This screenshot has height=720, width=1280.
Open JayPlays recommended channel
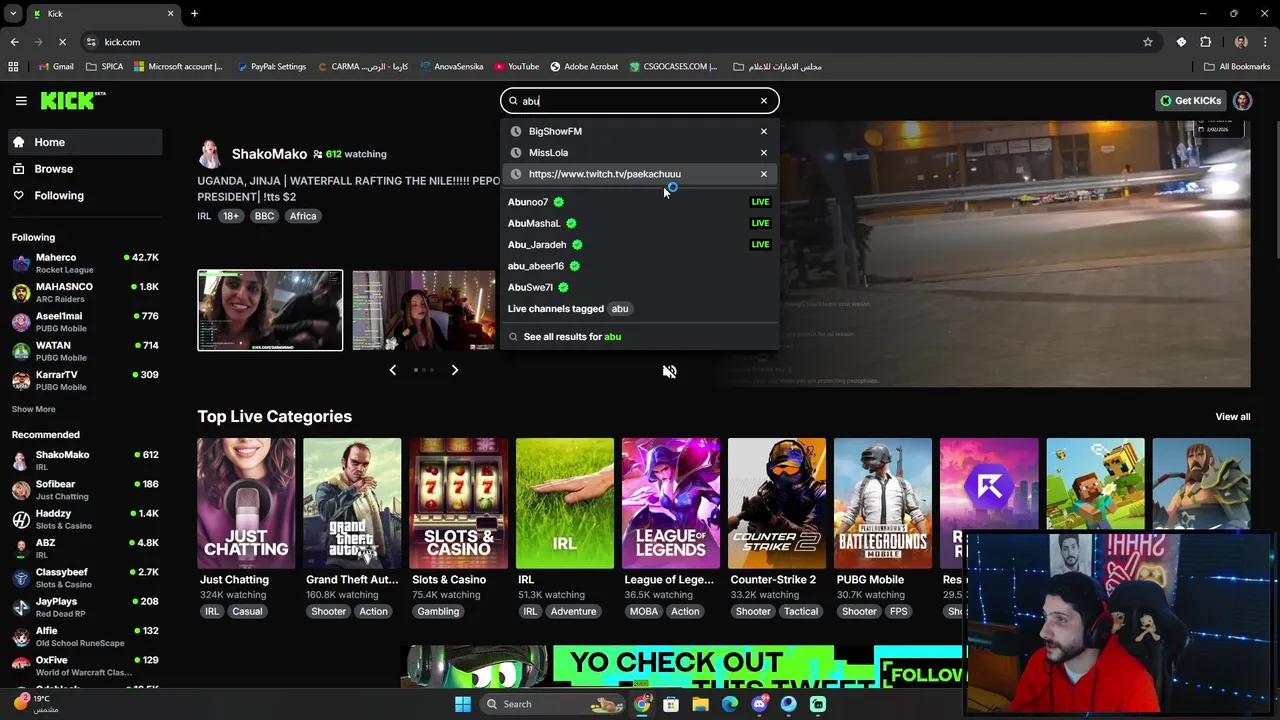[85, 607]
